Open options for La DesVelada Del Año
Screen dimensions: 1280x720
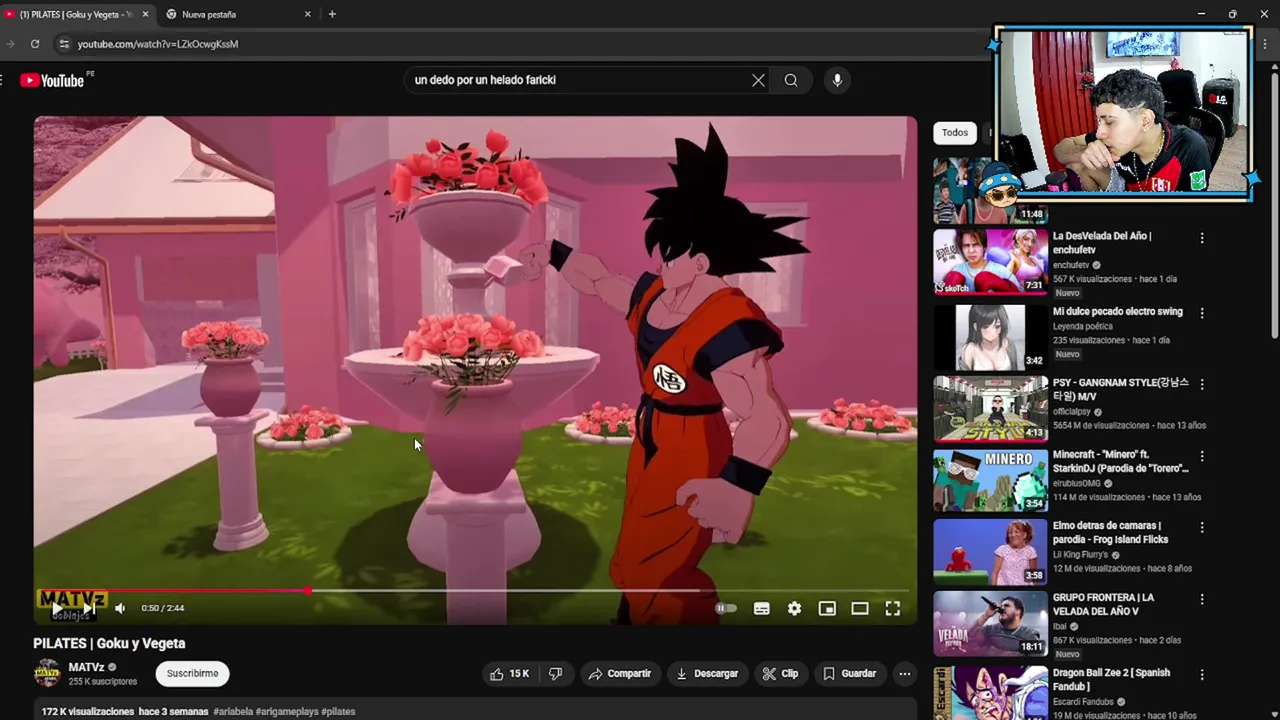1202,239
